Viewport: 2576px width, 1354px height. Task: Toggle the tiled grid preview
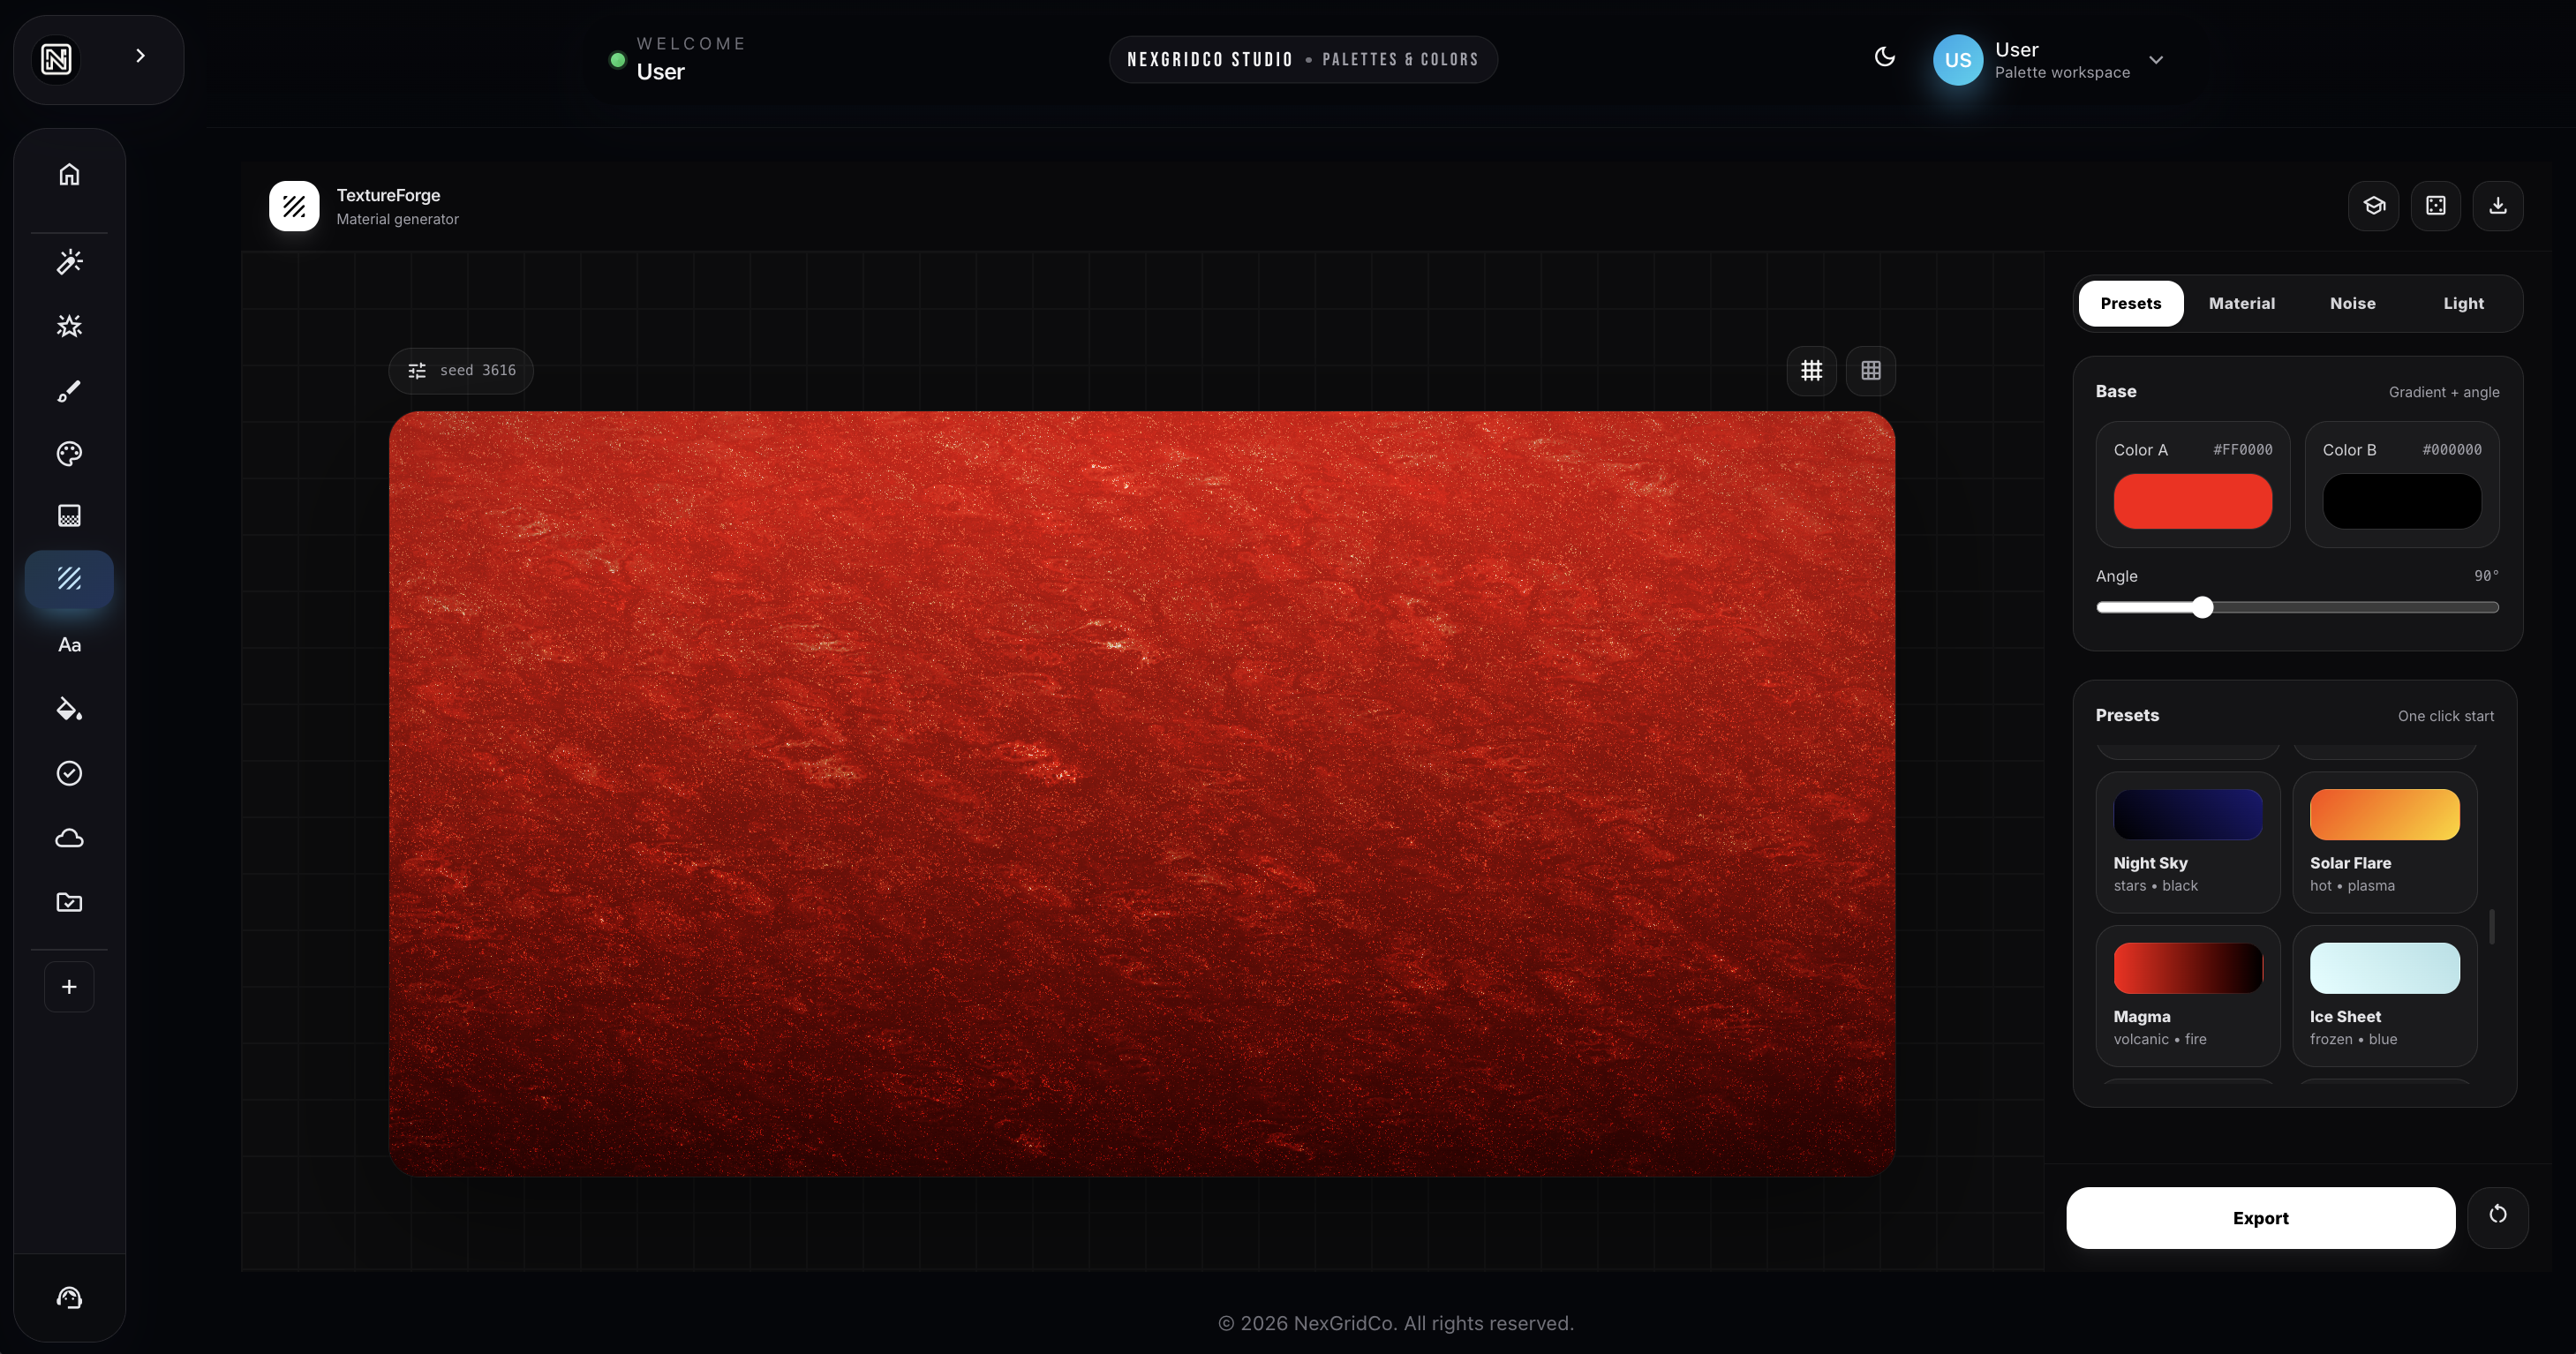pyautogui.click(x=1870, y=371)
